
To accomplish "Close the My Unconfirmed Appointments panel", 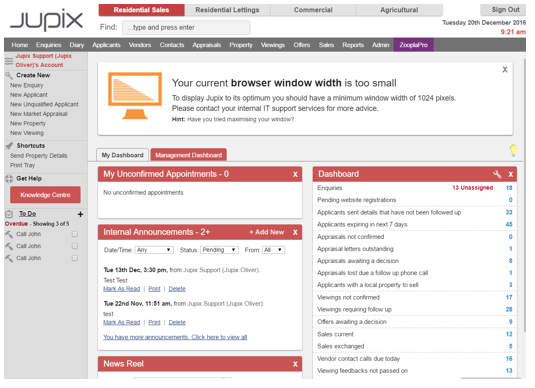I will [x=295, y=174].
